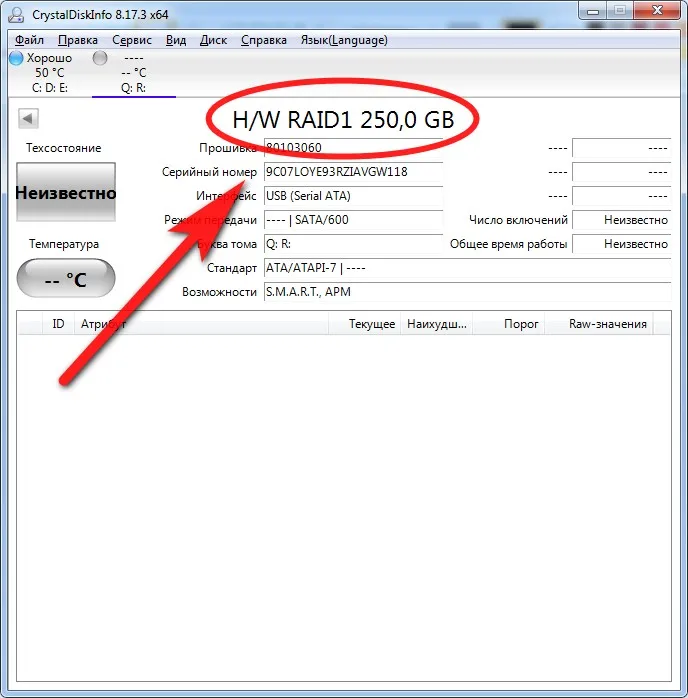Click the ID column header
This screenshot has height=698, width=688.
click(x=58, y=324)
